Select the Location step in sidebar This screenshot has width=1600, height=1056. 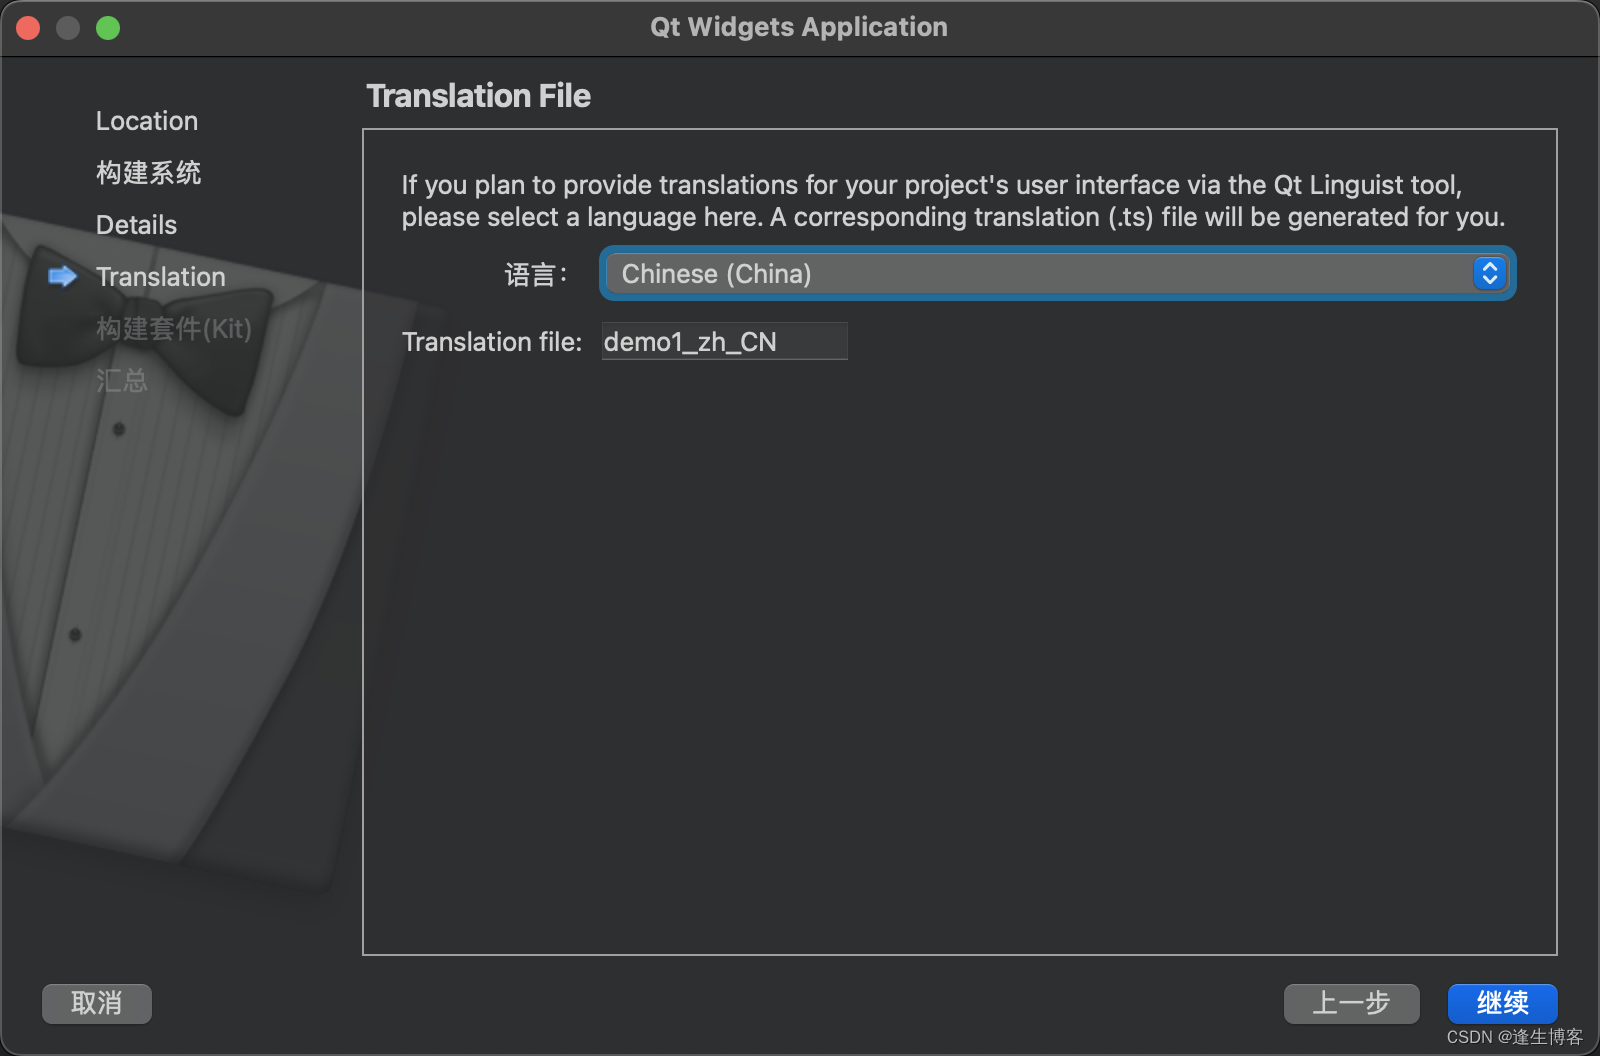pos(147,121)
